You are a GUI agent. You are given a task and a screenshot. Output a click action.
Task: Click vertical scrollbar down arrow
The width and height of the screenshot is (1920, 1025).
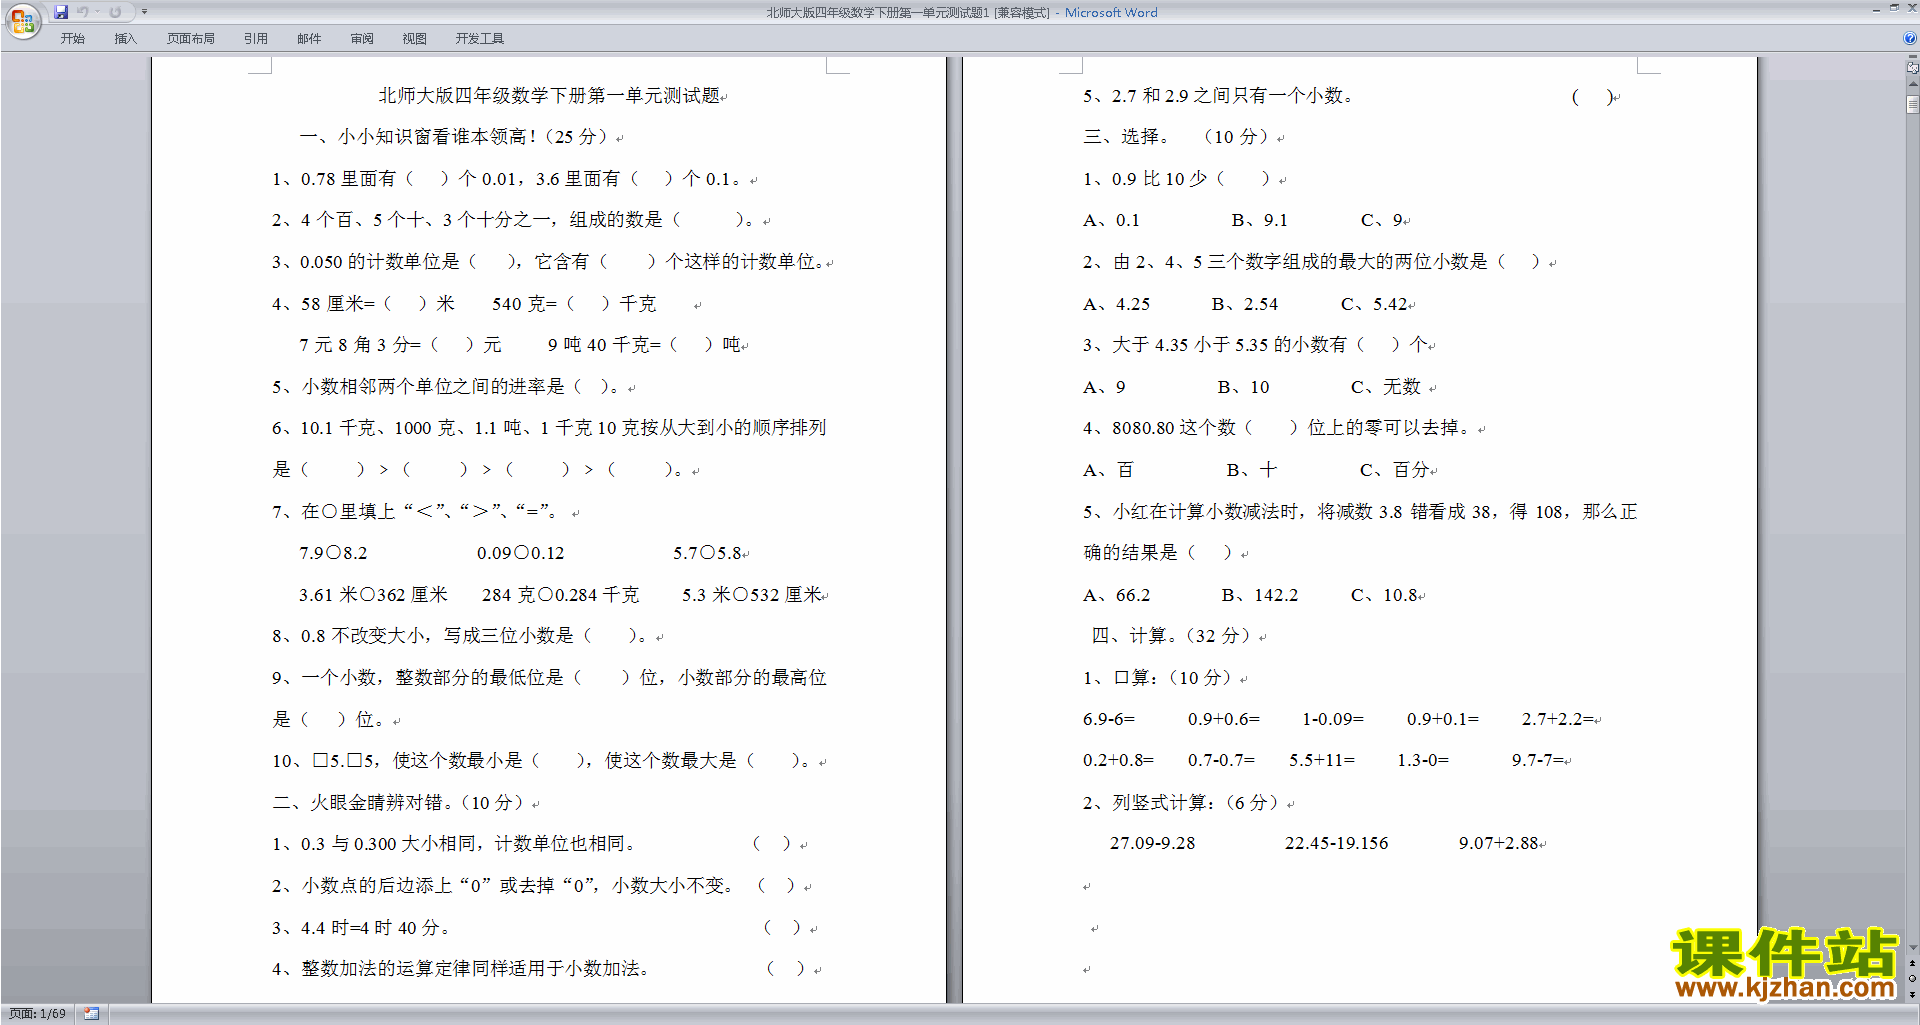pyautogui.click(x=1912, y=948)
